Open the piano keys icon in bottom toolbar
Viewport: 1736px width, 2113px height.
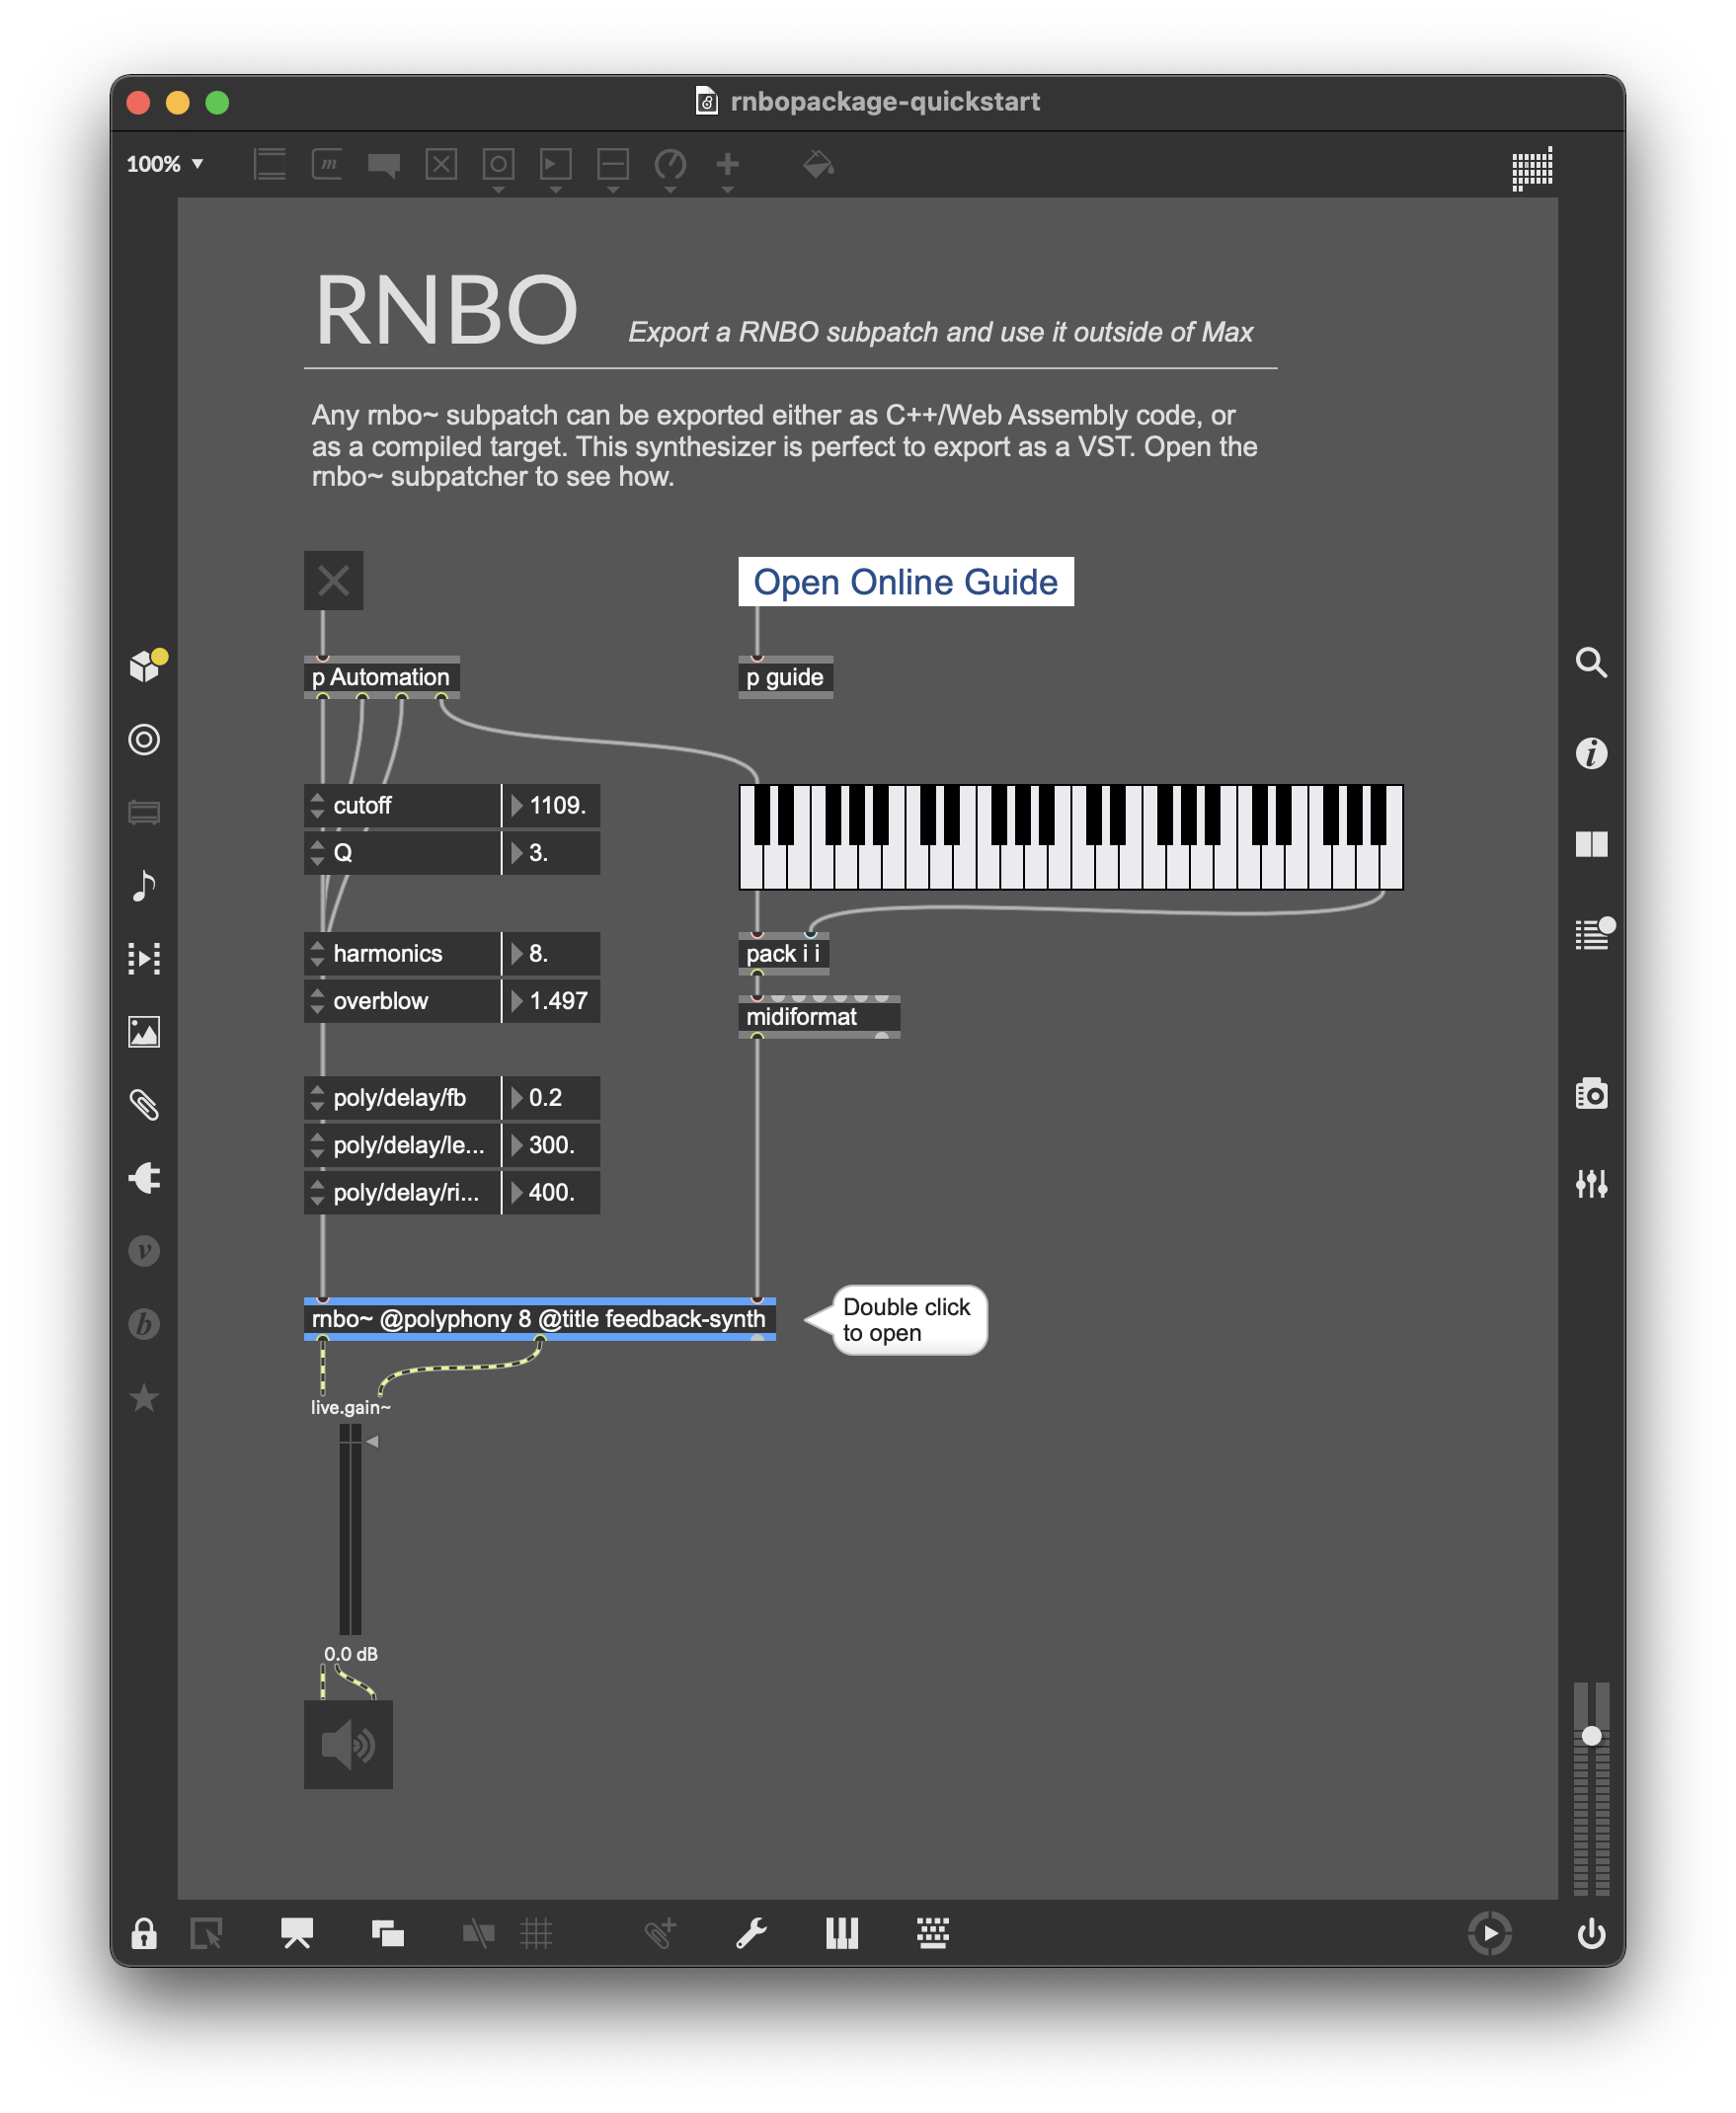842,1933
